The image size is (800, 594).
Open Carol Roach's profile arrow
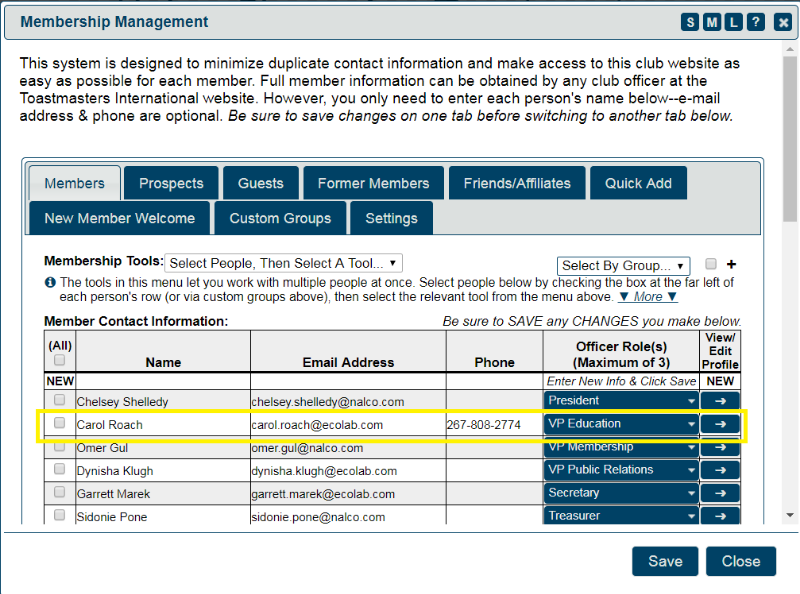tap(720, 424)
